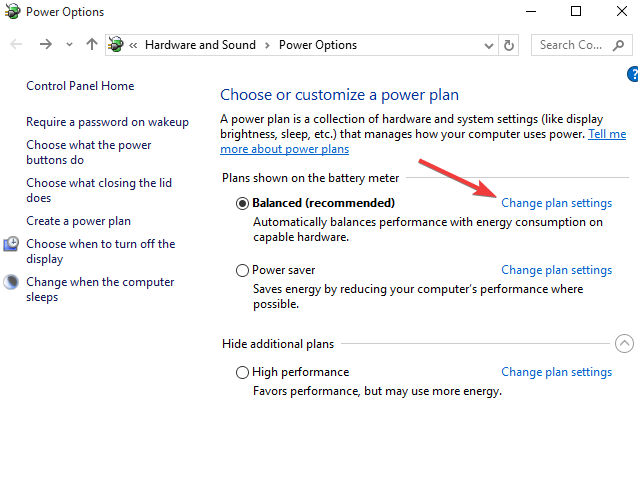Click the forward navigation arrow
This screenshot has width=638, height=493.
coord(45,45)
